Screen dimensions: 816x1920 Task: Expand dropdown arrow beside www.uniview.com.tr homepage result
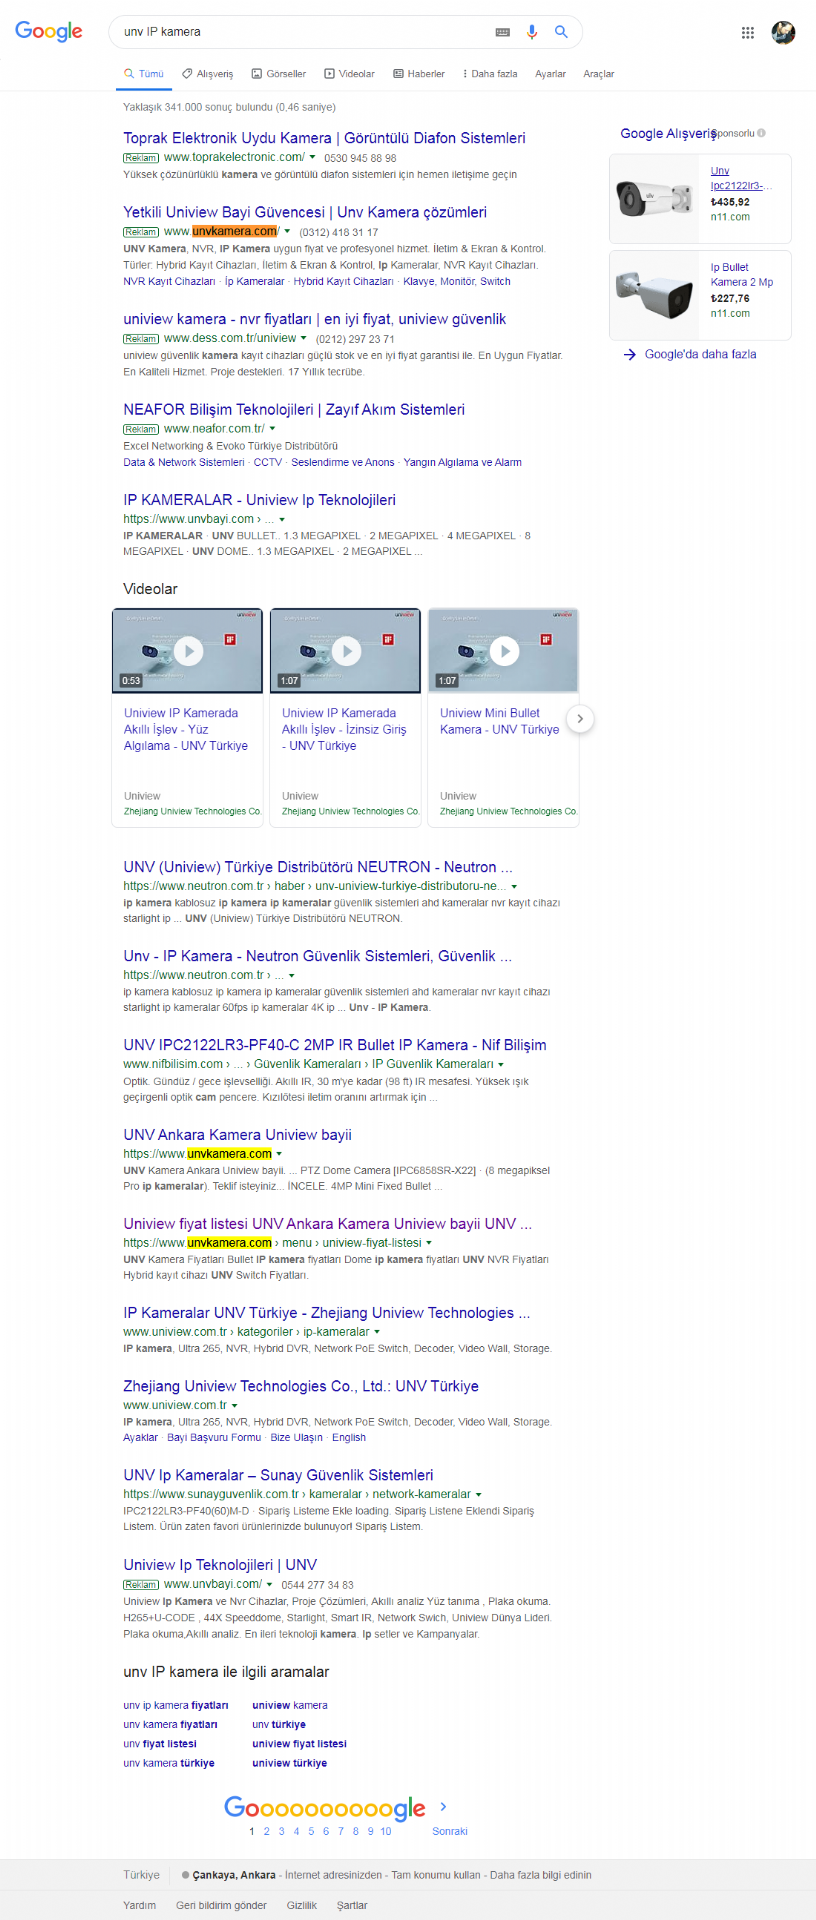(x=234, y=1406)
